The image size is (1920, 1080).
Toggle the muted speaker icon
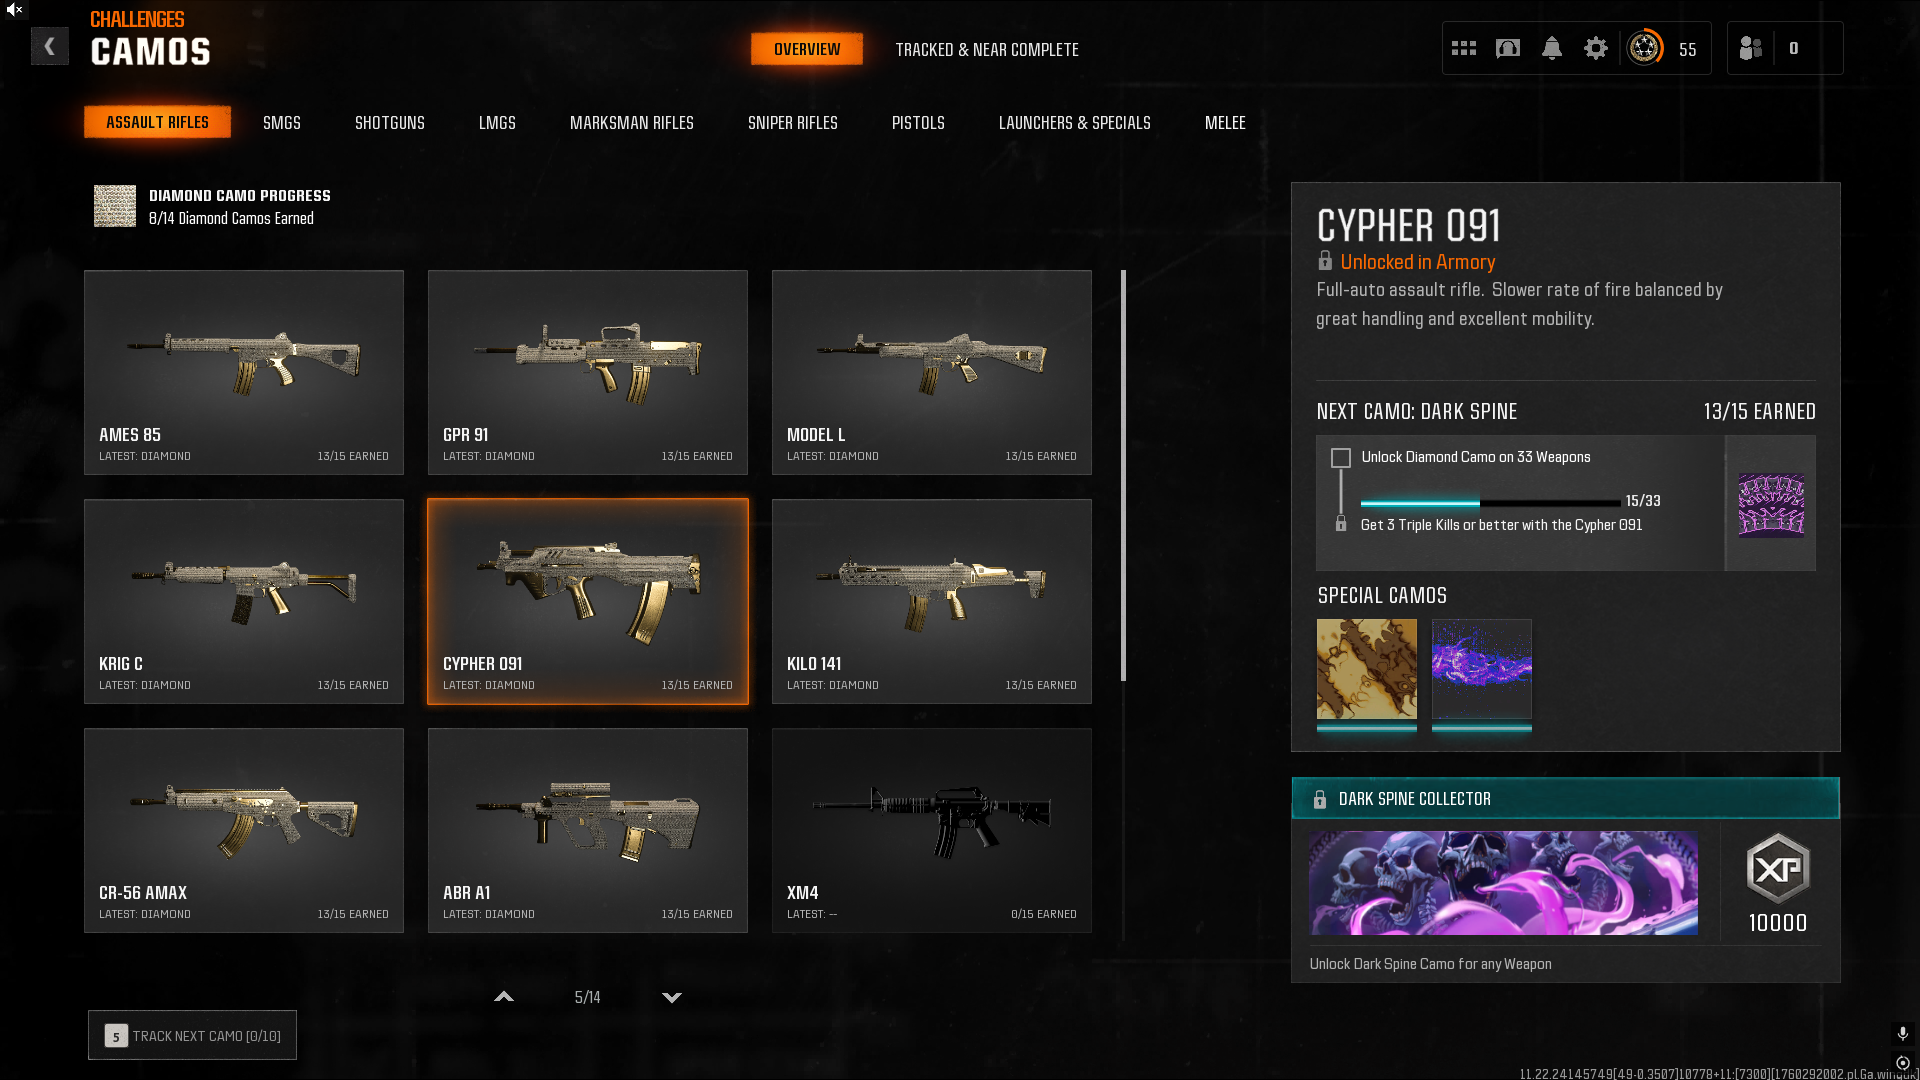[x=14, y=10]
